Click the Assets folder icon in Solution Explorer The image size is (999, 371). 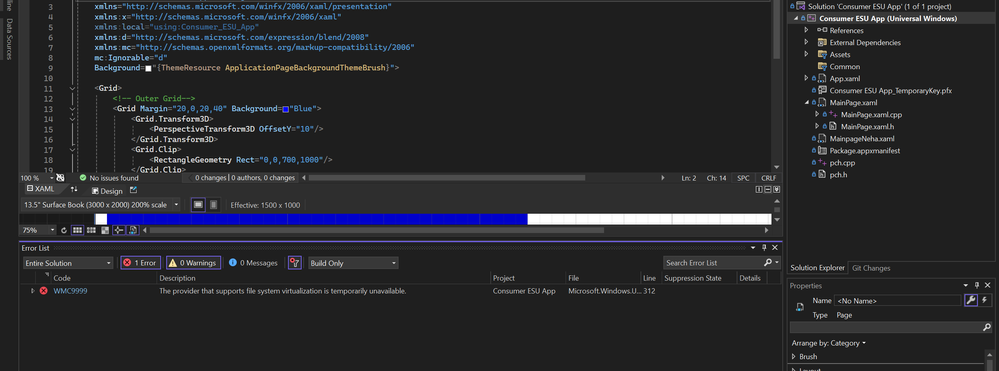coord(823,54)
